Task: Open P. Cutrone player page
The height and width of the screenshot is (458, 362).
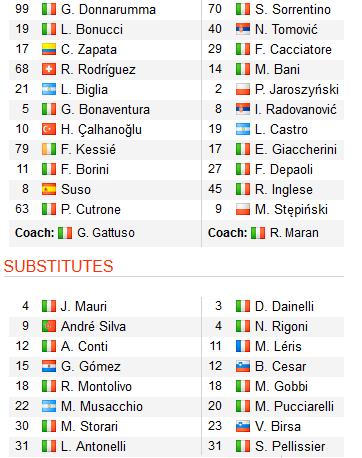Action: 91,209
